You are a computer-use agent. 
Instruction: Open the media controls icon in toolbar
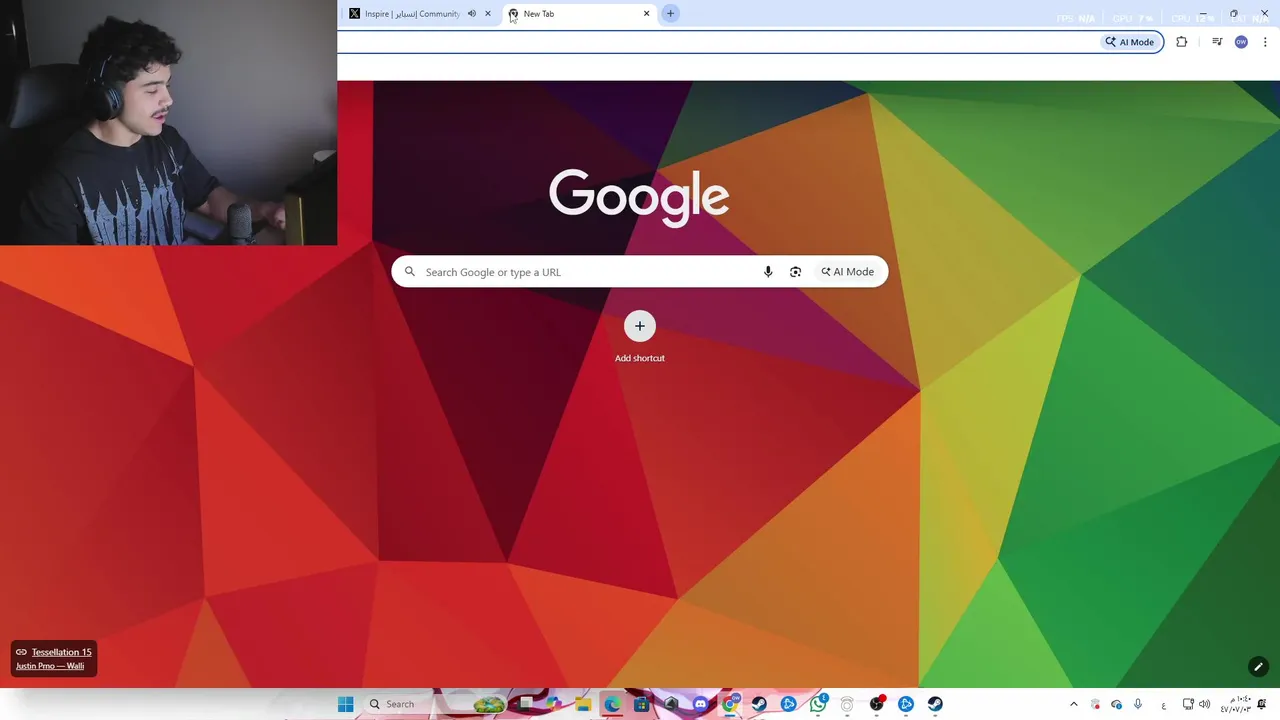pyautogui.click(x=1217, y=42)
